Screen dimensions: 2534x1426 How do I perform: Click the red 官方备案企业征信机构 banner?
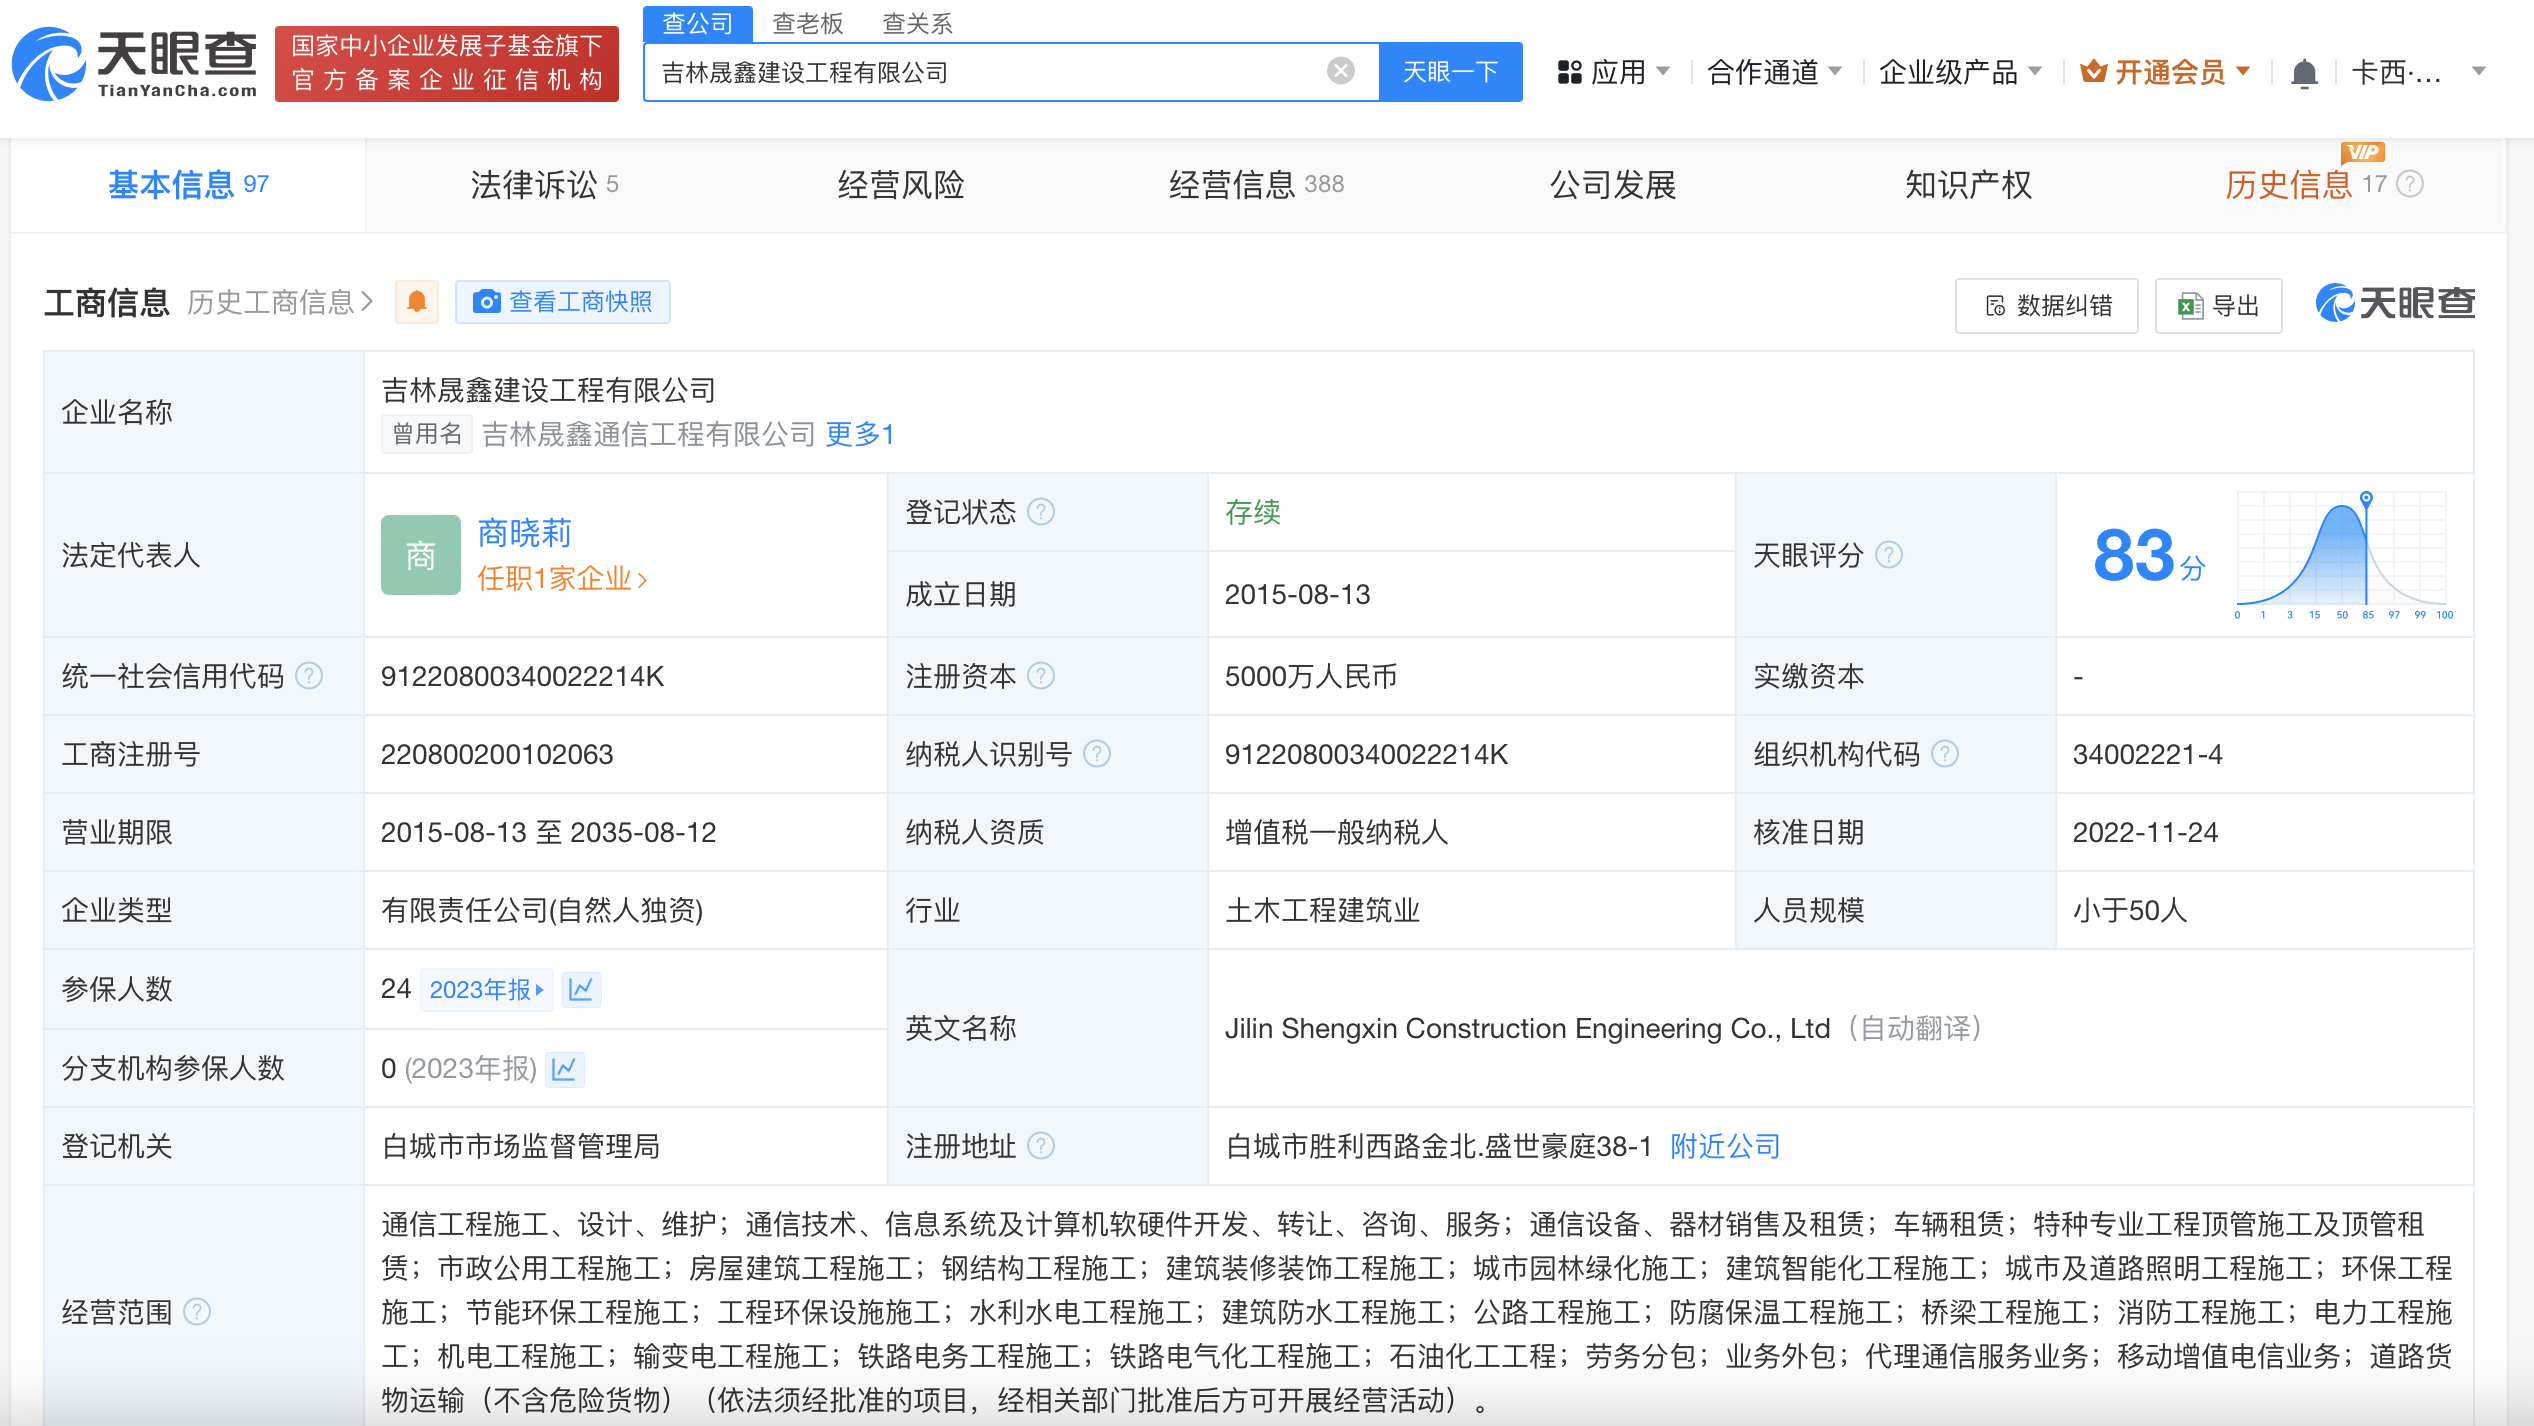point(447,63)
